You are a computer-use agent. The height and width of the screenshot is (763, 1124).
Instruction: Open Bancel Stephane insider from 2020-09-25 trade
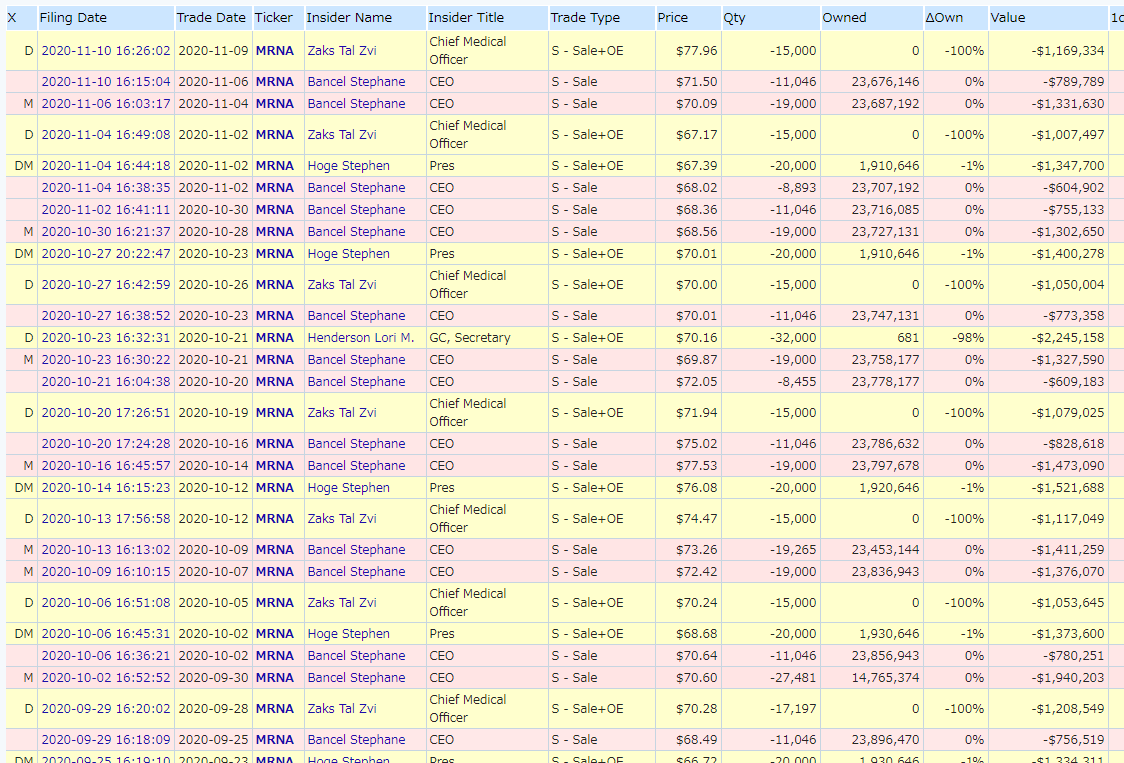(x=356, y=739)
